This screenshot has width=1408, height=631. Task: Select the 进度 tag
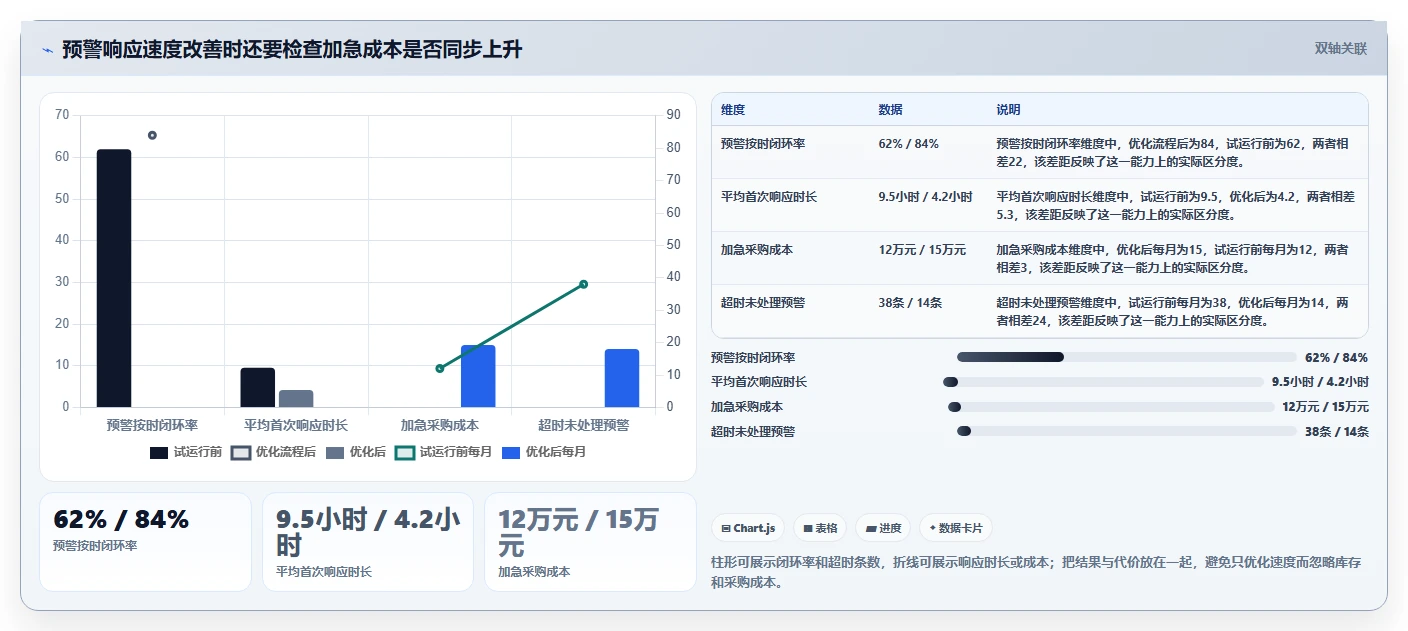(883, 528)
